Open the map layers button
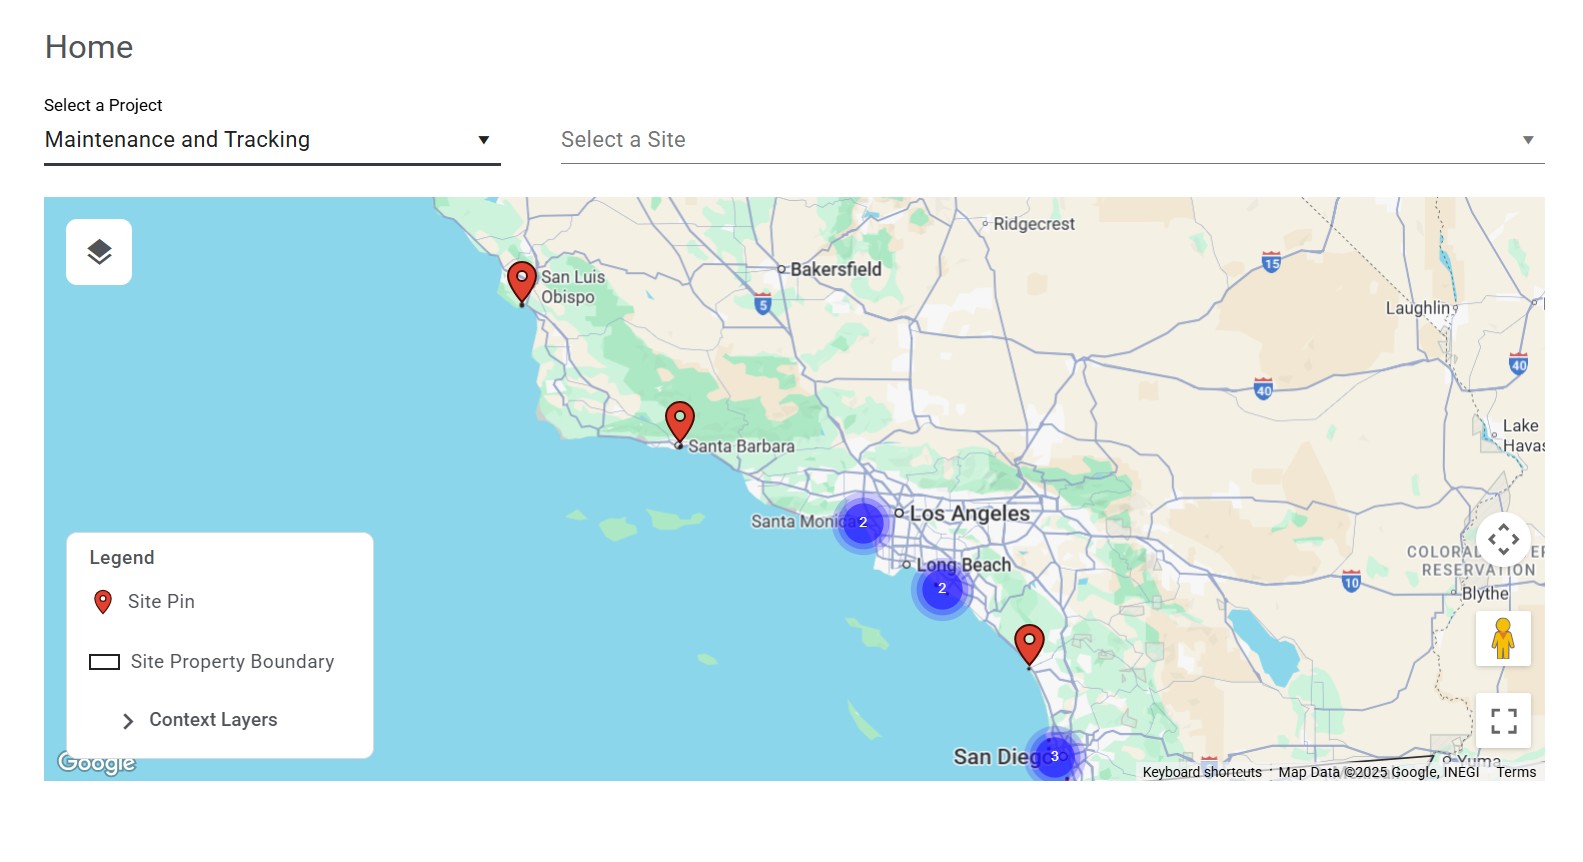Viewport: 1583px width, 862px height. pyautogui.click(x=99, y=252)
